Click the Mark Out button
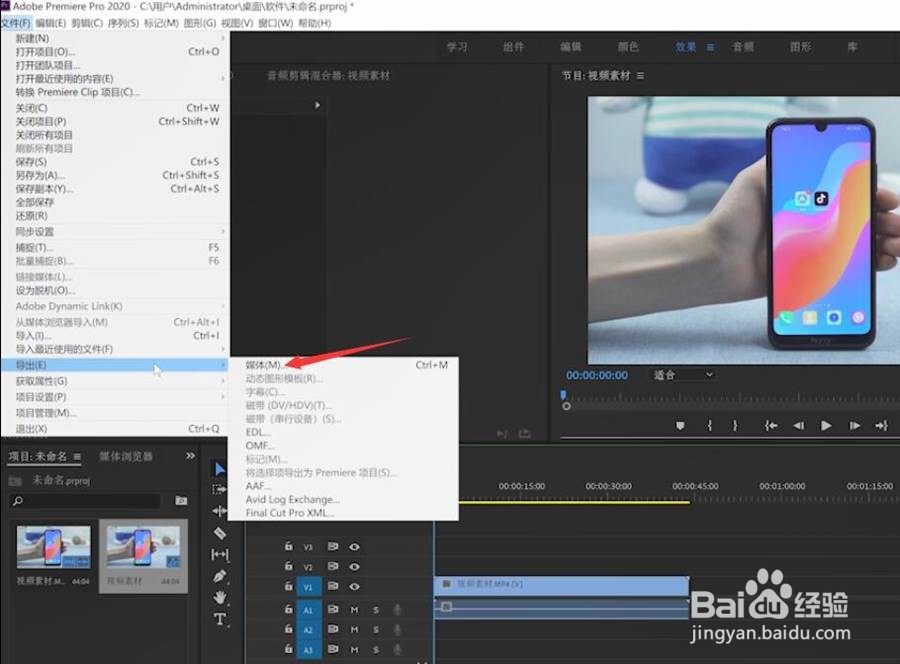This screenshot has height=664, width=900. 735,426
